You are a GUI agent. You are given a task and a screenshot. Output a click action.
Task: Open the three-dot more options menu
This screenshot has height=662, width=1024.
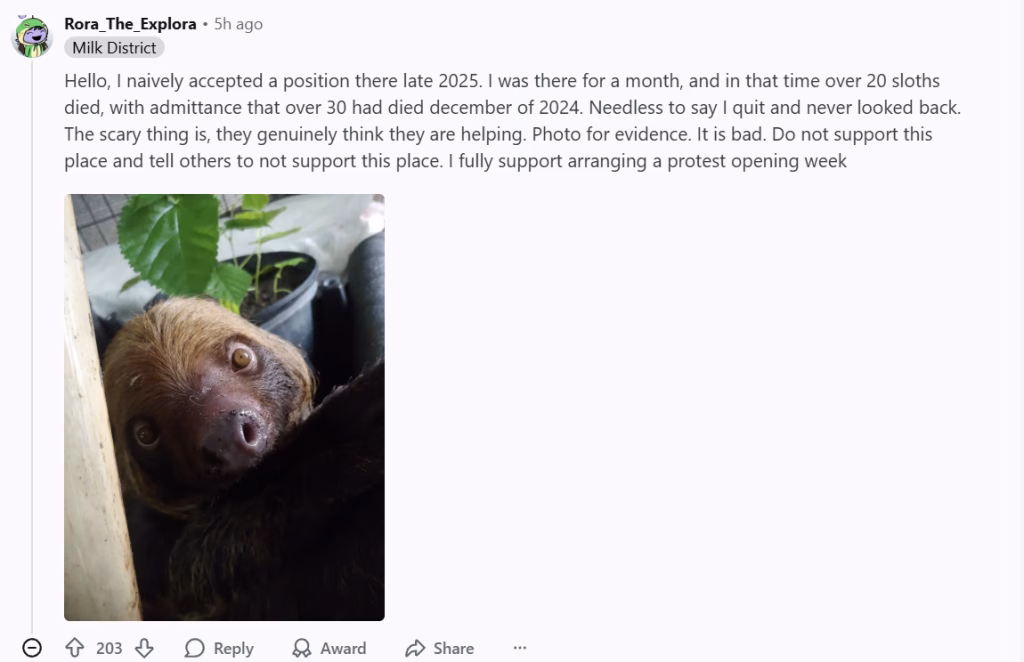click(519, 648)
